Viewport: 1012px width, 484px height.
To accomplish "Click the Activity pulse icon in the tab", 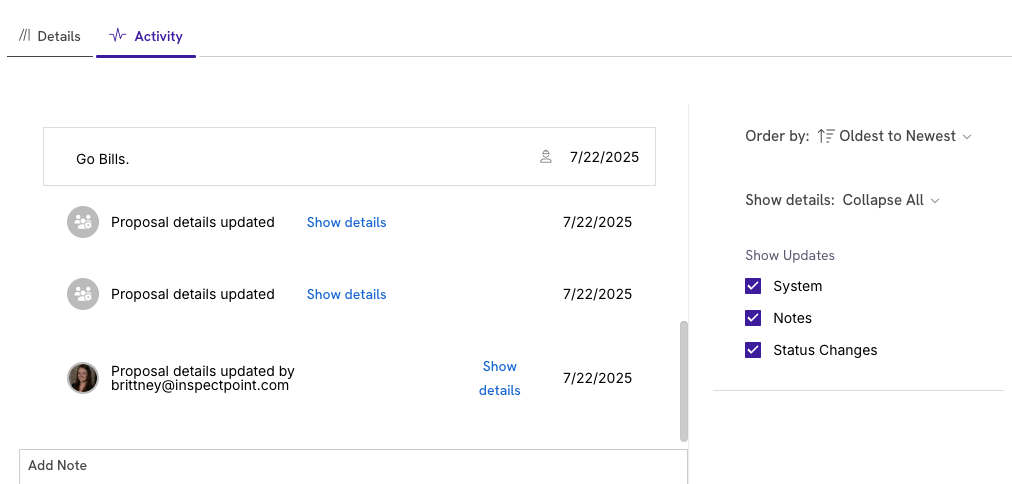I will [117, 35].
